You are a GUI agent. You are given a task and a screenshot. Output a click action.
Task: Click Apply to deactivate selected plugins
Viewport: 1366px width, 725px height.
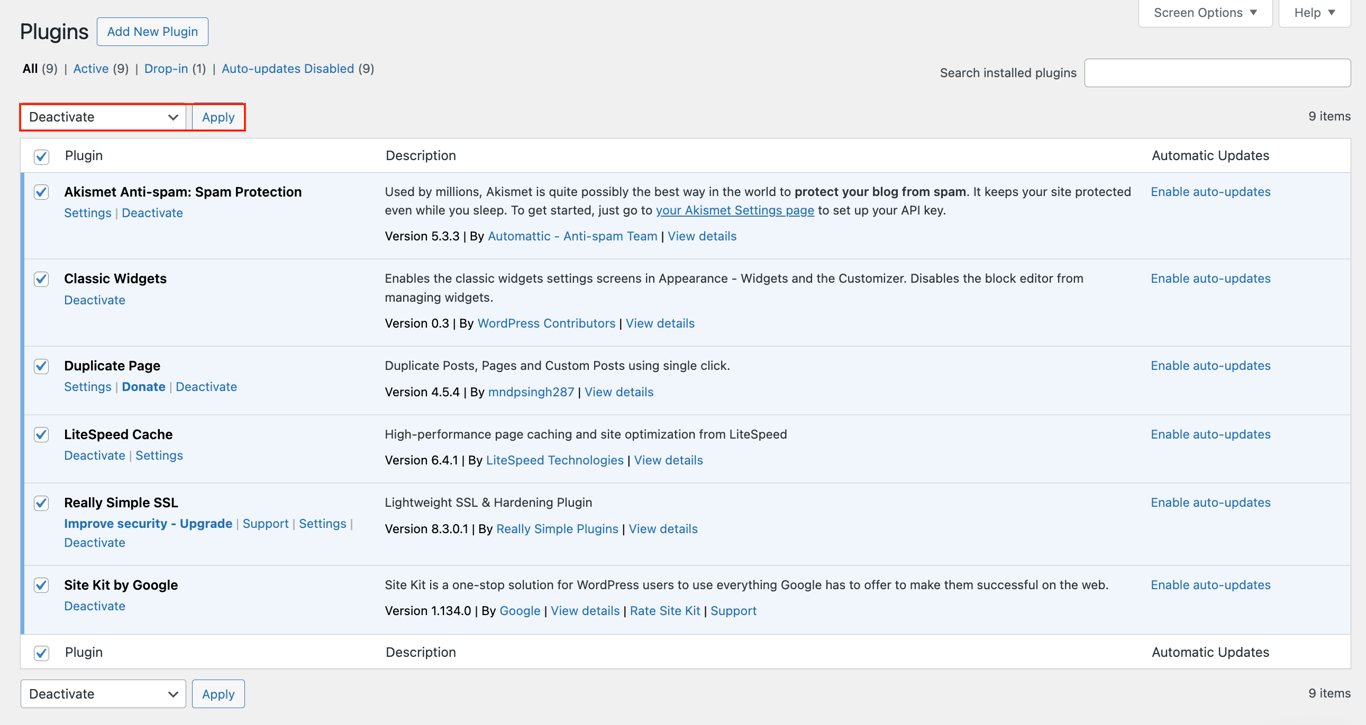[x=218, y=116]
